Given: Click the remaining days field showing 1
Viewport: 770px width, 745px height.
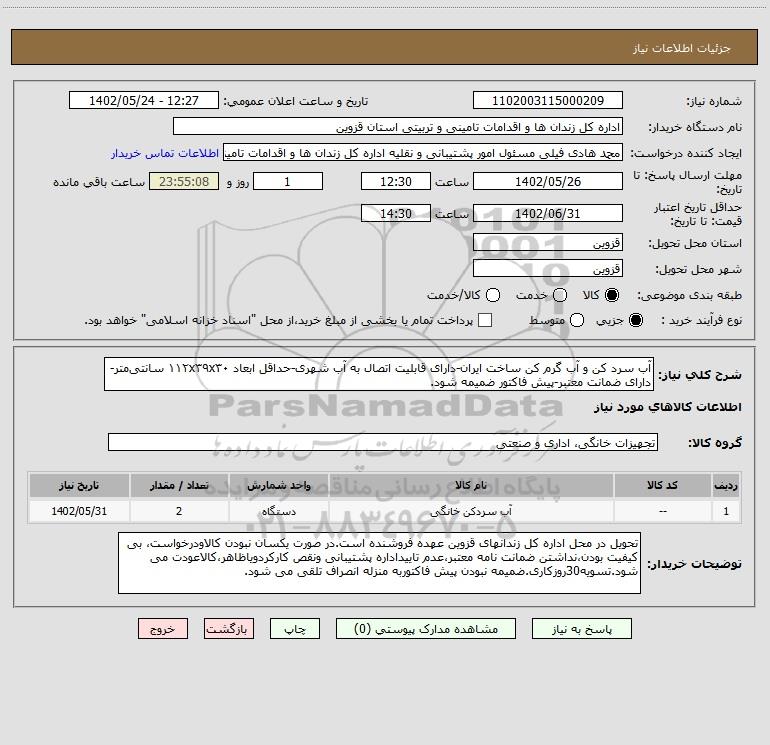Looking at the screenshot, I should point(288,181).
